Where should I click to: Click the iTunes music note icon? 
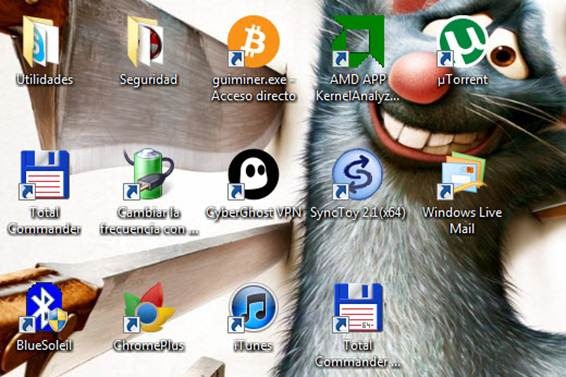pos(253,308)
